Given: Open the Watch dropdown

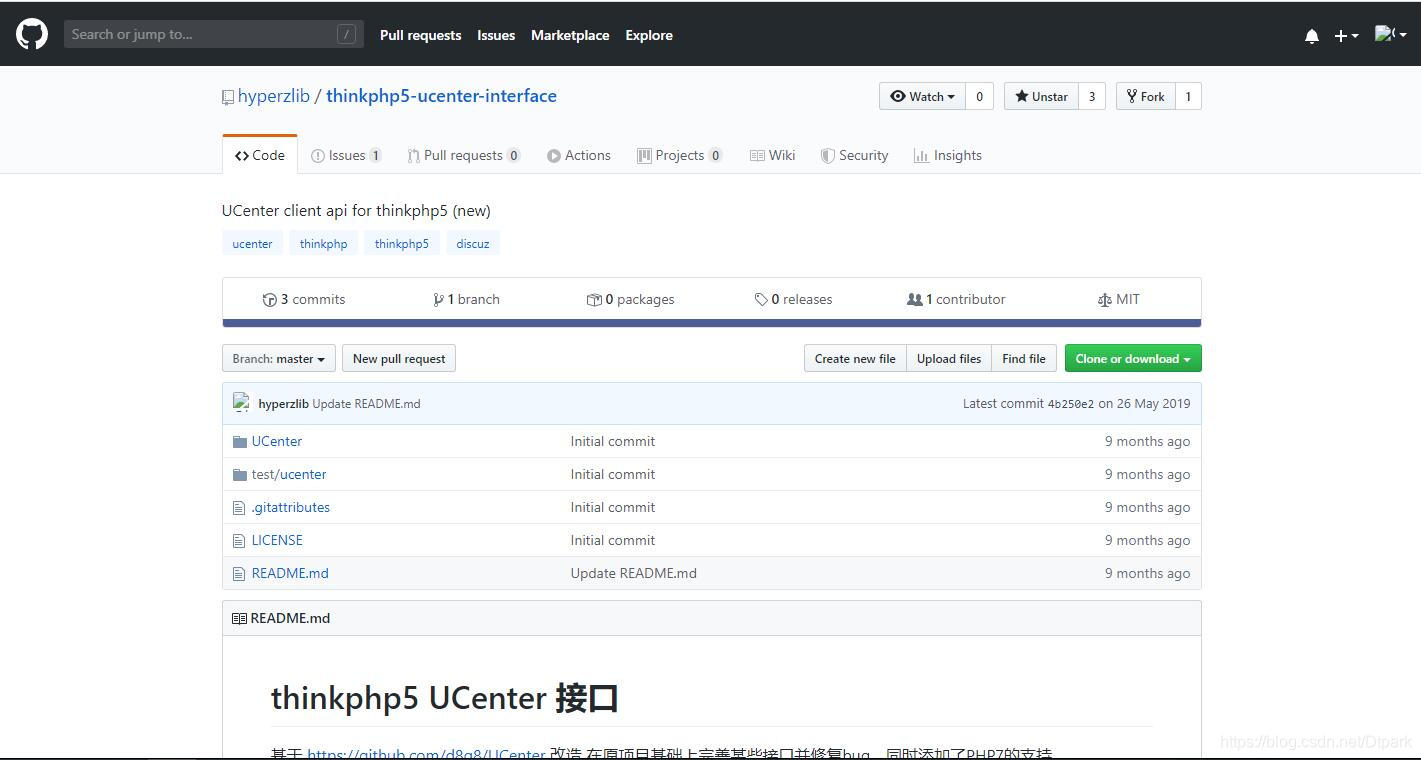Looking at the screenshot, I should tap(922, 96).
